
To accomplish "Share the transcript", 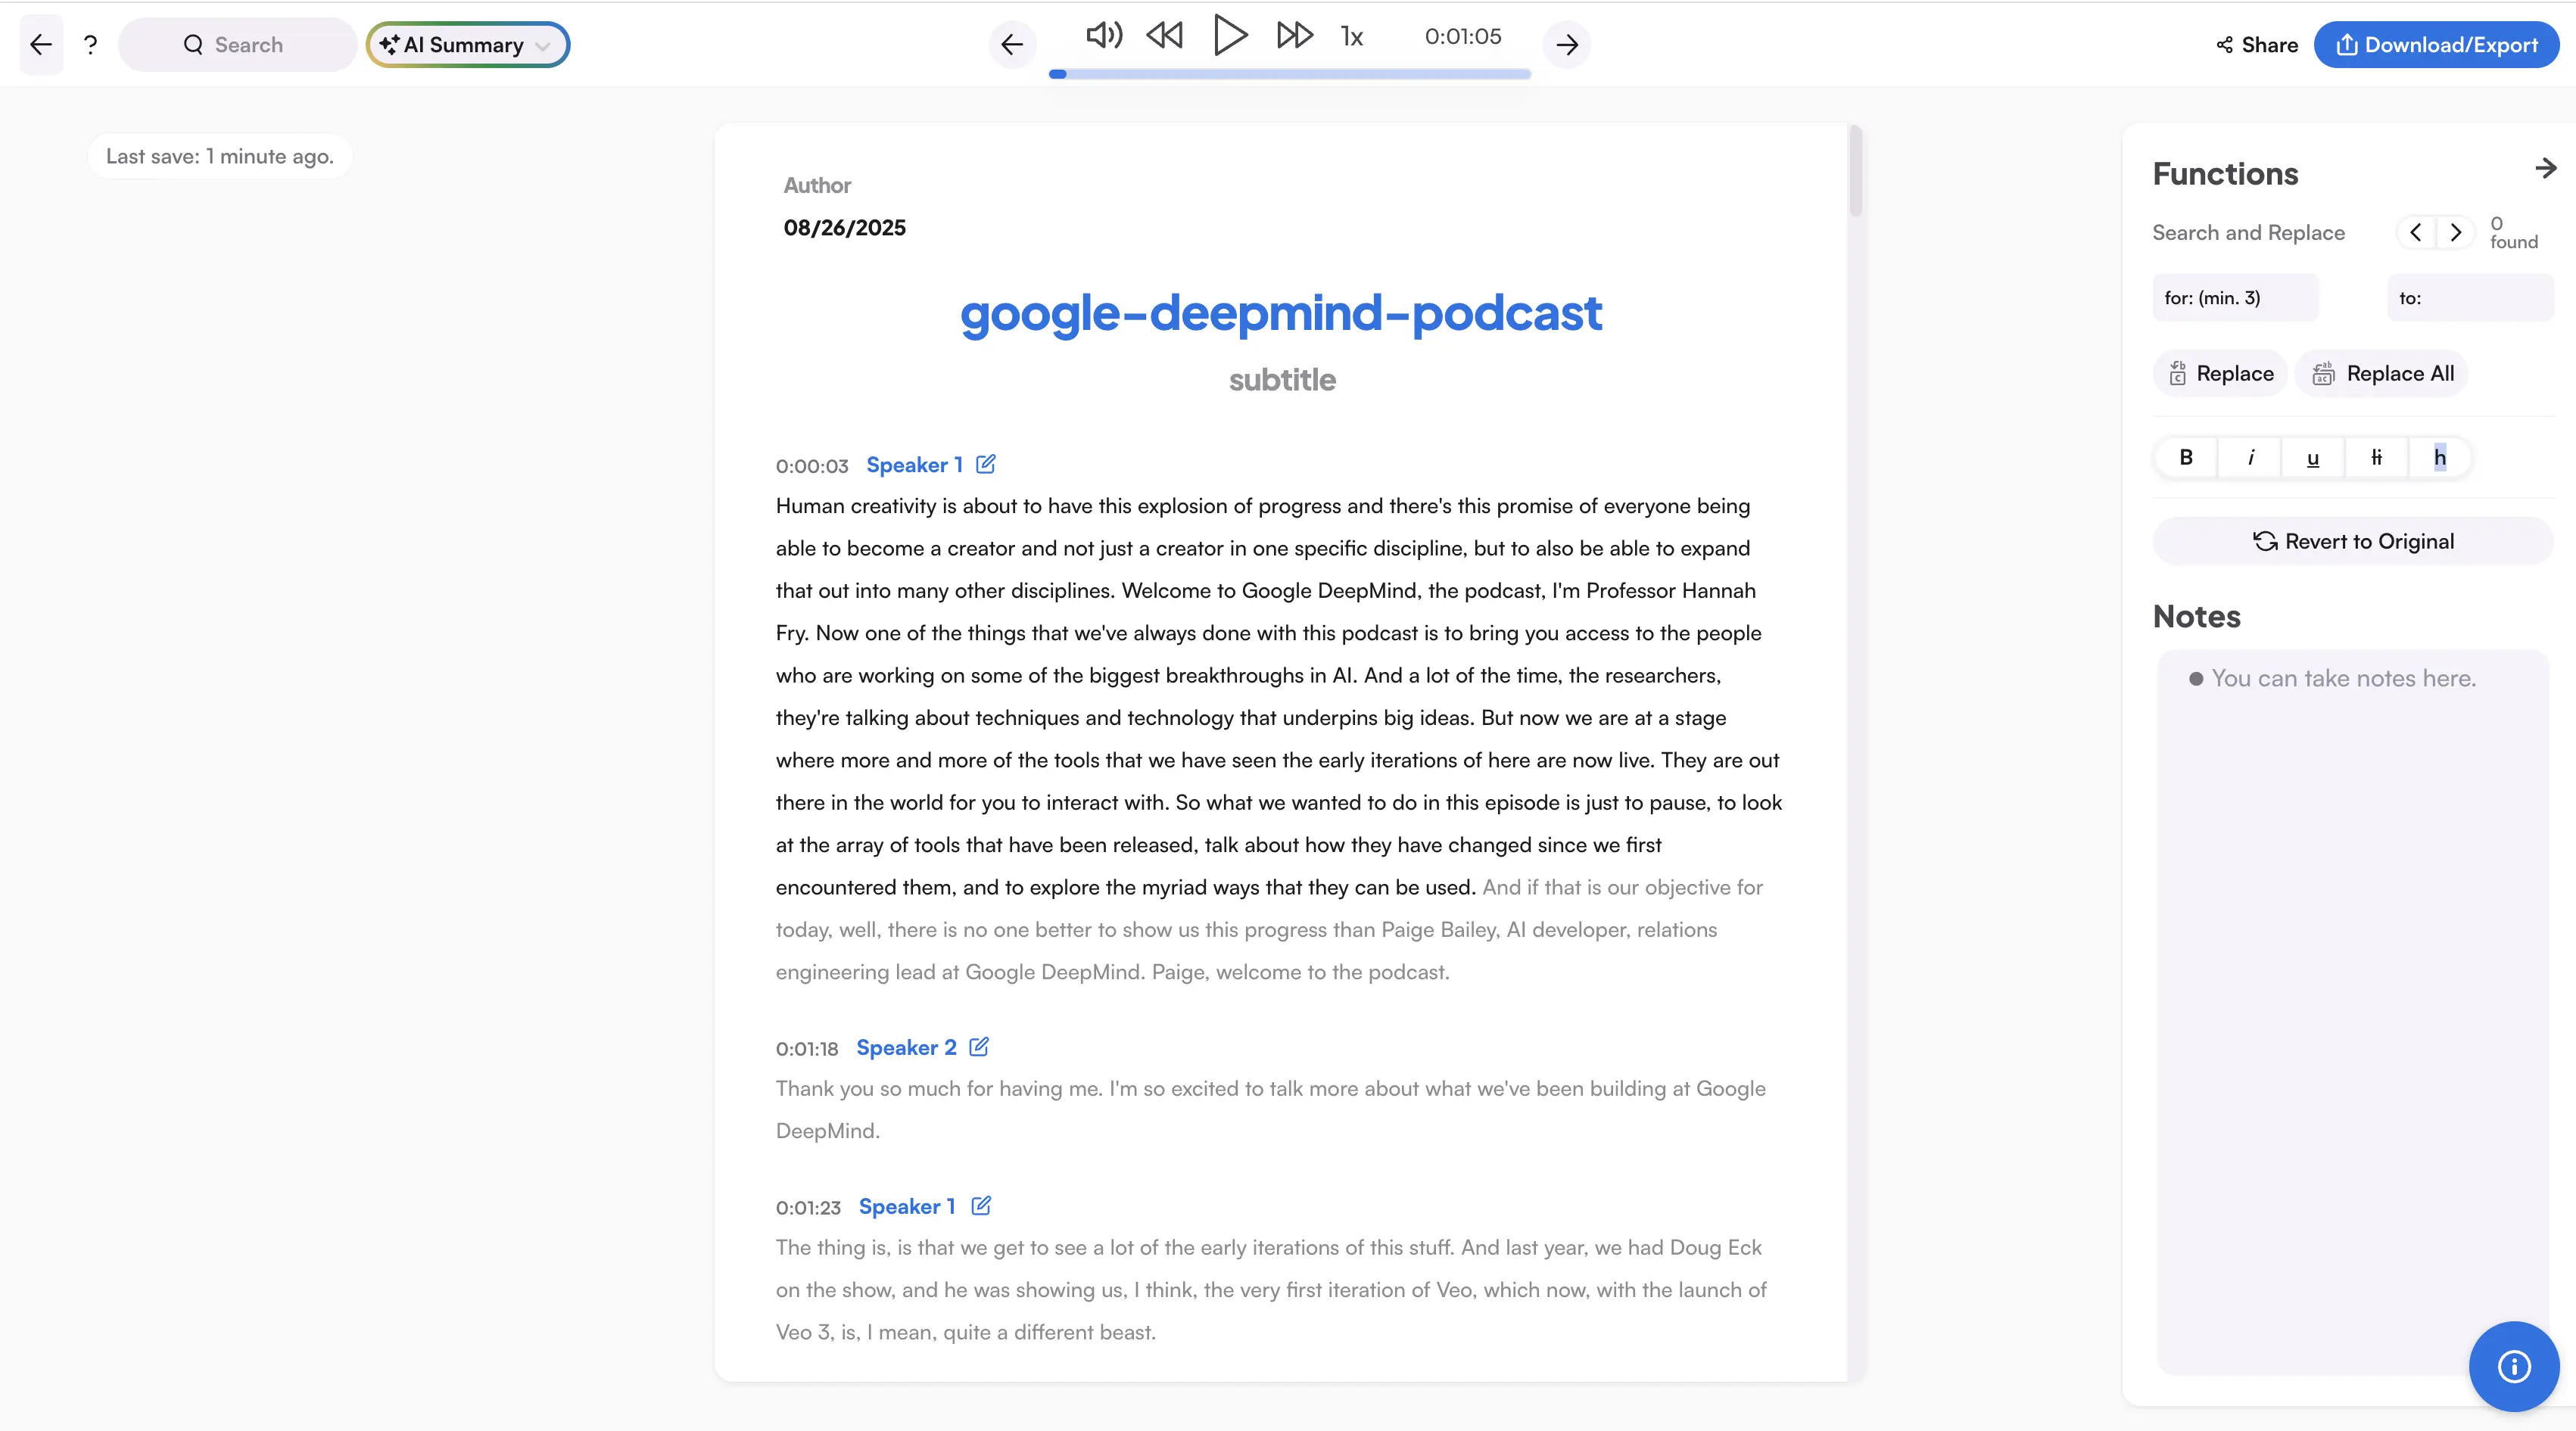I will point(2255,44).
